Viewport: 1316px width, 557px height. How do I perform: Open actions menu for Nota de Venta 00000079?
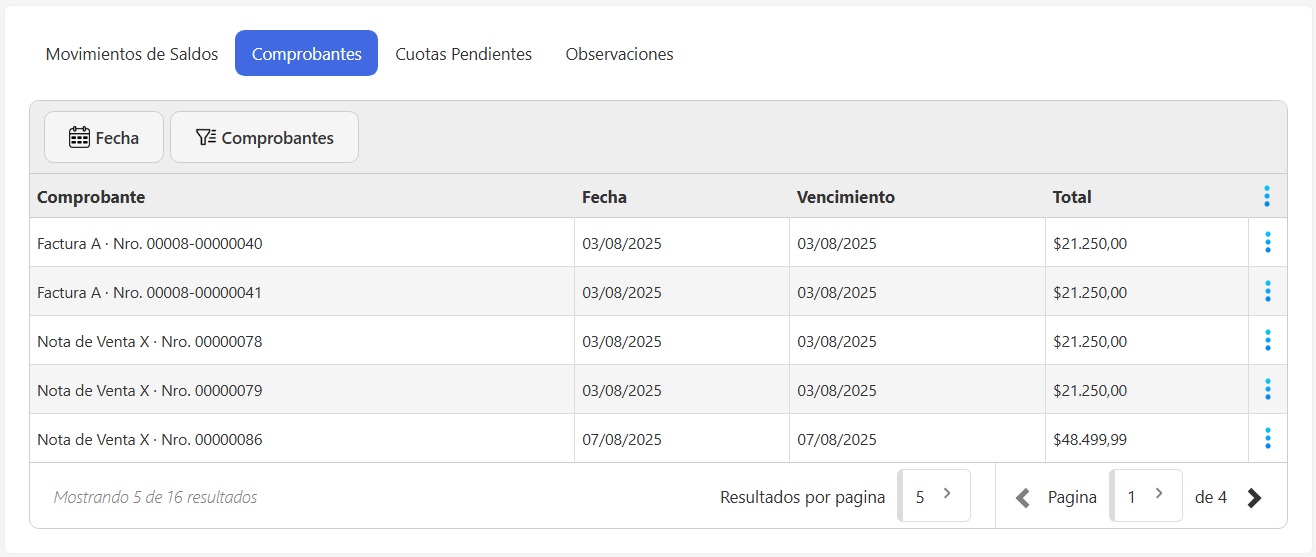pyautogui.click(x=1267, y=390)
